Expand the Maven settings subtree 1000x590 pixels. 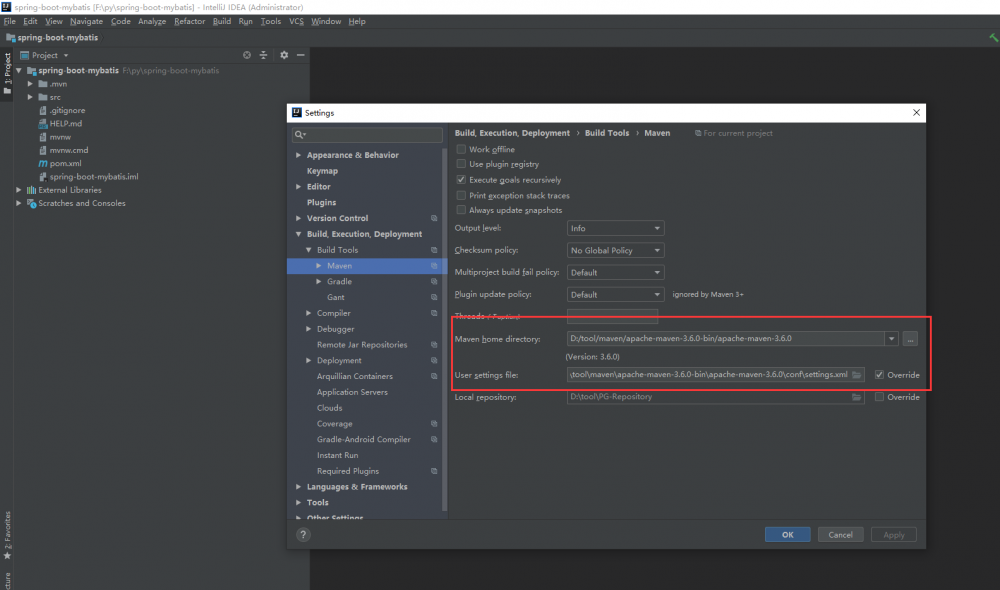[x=319, y=266]
